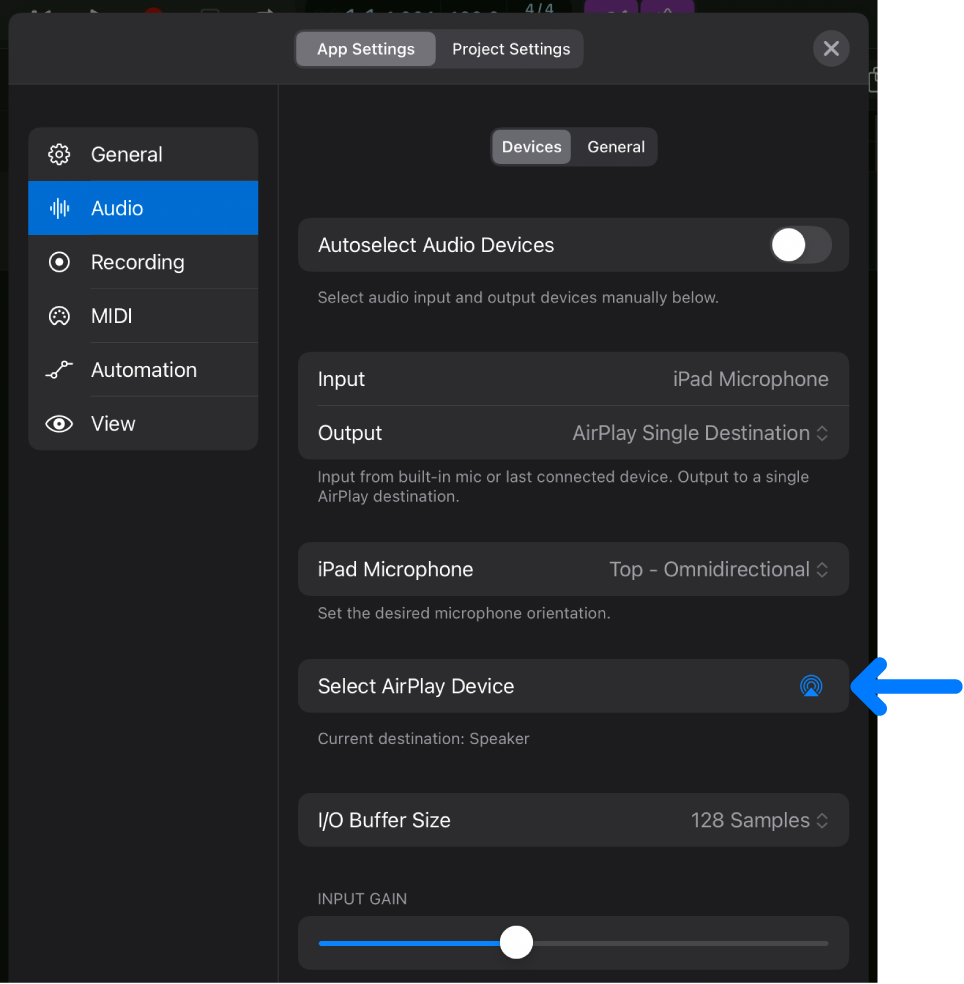Change iPad Microphone orientation setting
This screenshot has width=964, height=984.
[x=717, y=569]
